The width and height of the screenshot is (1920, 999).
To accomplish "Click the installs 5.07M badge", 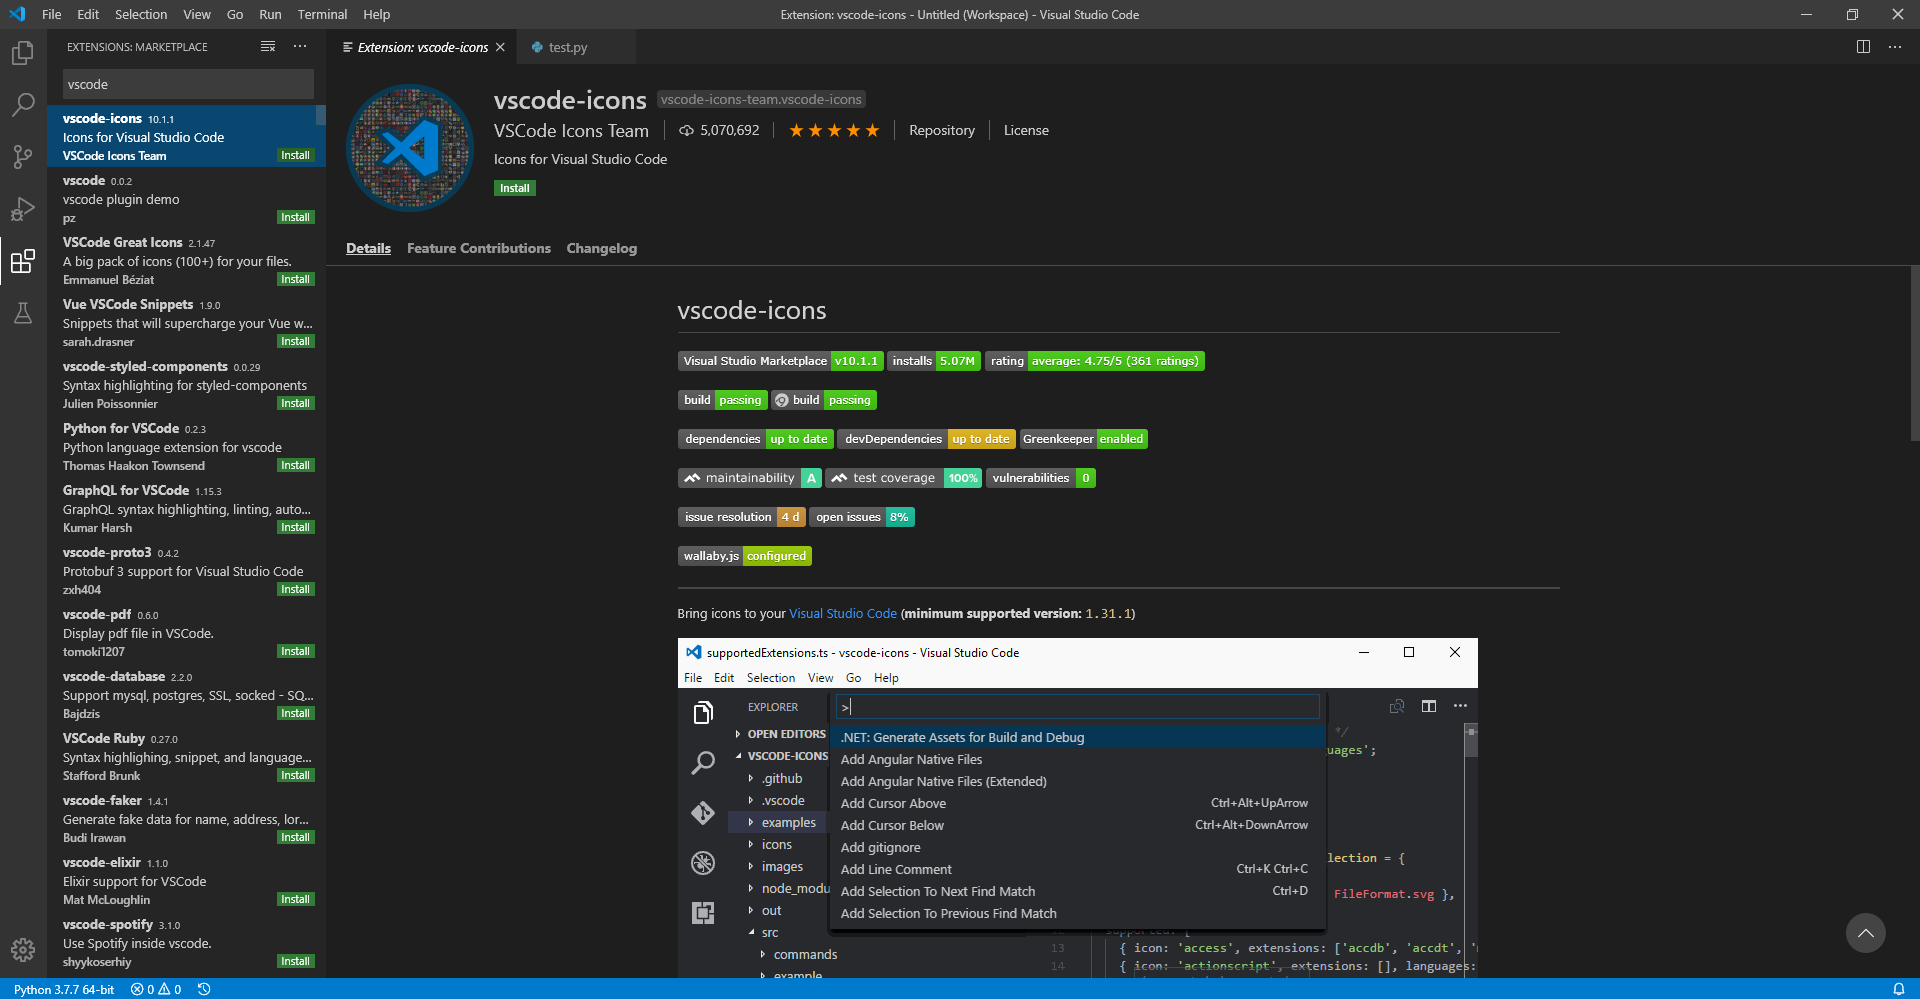I will 934,361.
